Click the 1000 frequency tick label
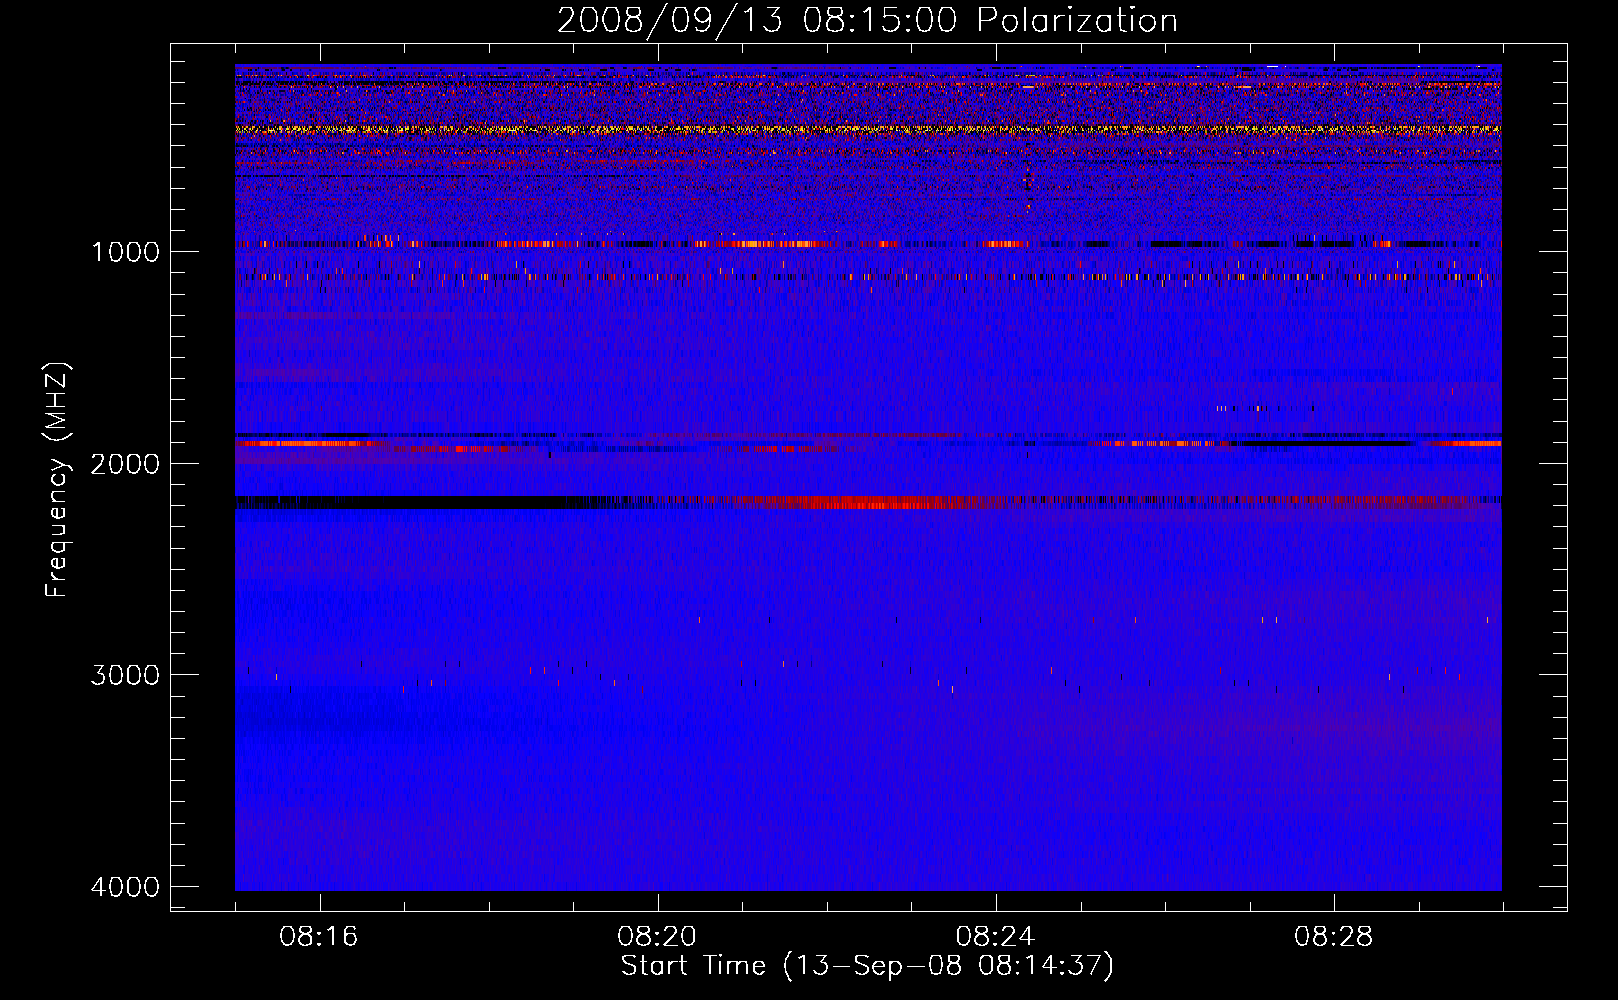 tap(125, 251)
